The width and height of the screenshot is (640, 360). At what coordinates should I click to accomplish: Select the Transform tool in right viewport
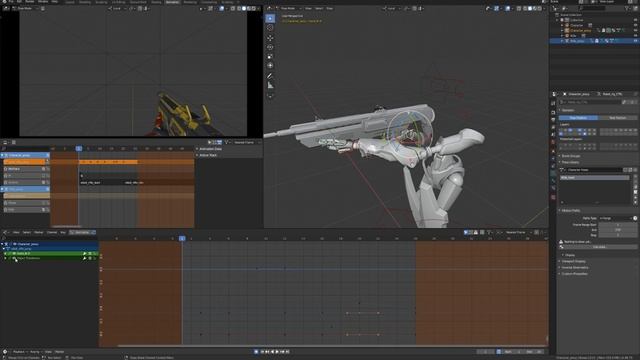pos(270,66)
